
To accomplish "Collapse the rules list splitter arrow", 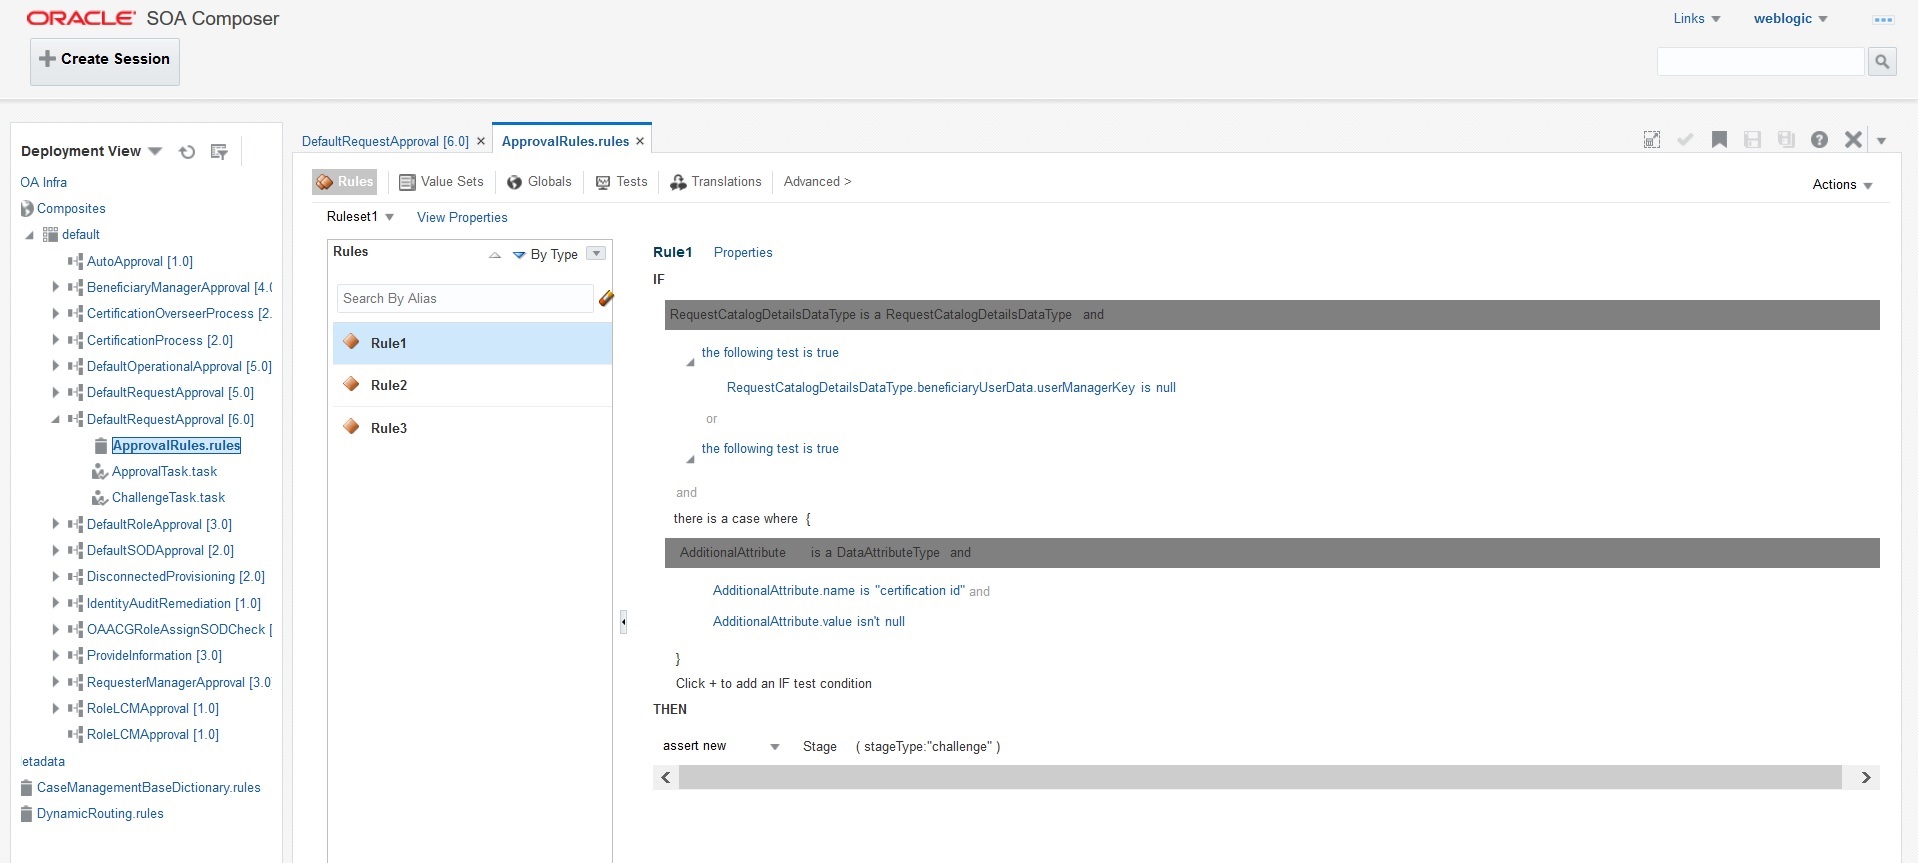I will tap(623, 621).
